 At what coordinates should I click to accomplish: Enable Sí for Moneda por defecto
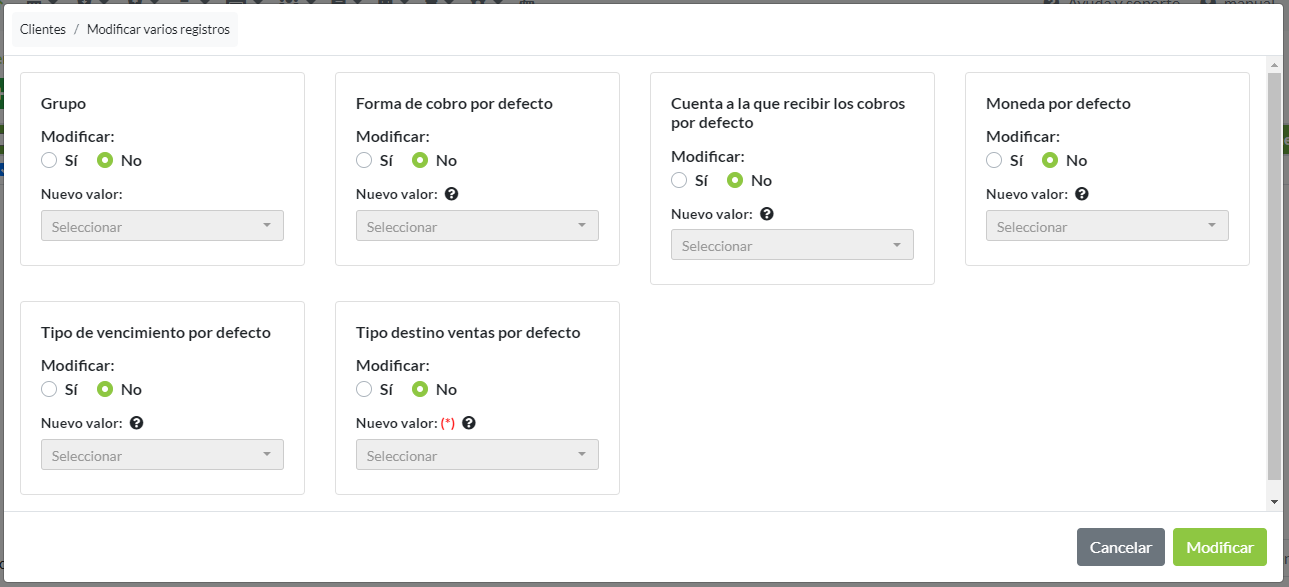(x=994, y=160)
